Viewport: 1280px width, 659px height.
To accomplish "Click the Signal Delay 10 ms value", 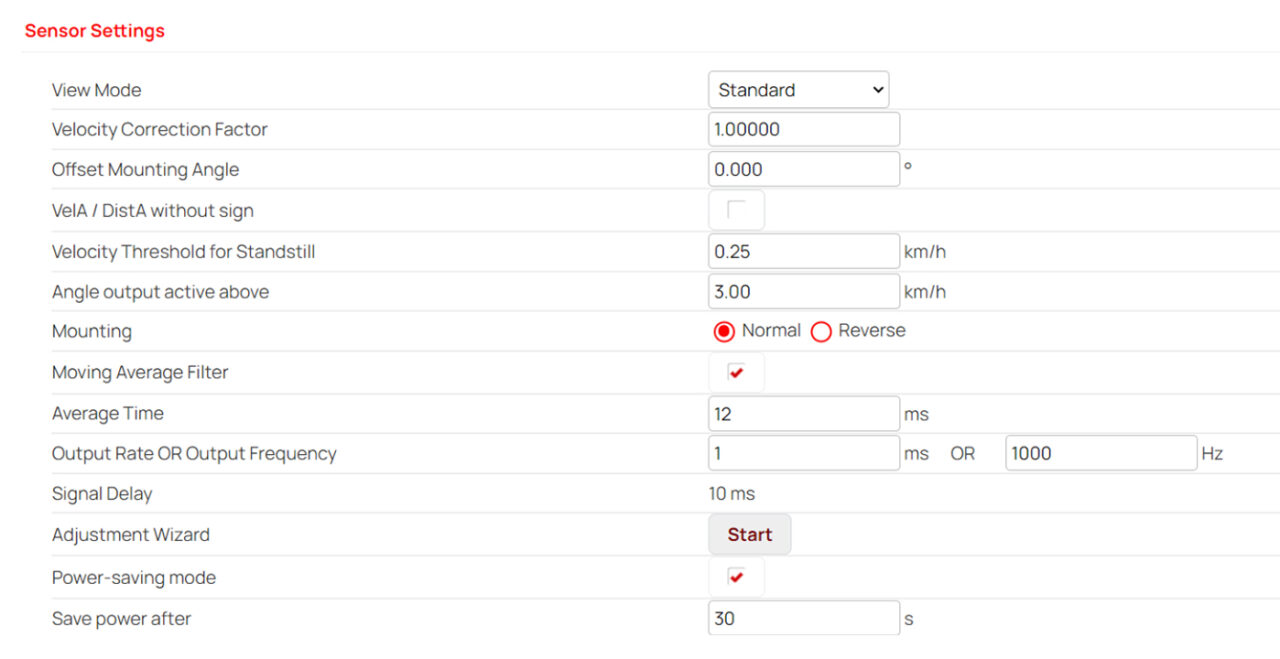I will 732,494.
